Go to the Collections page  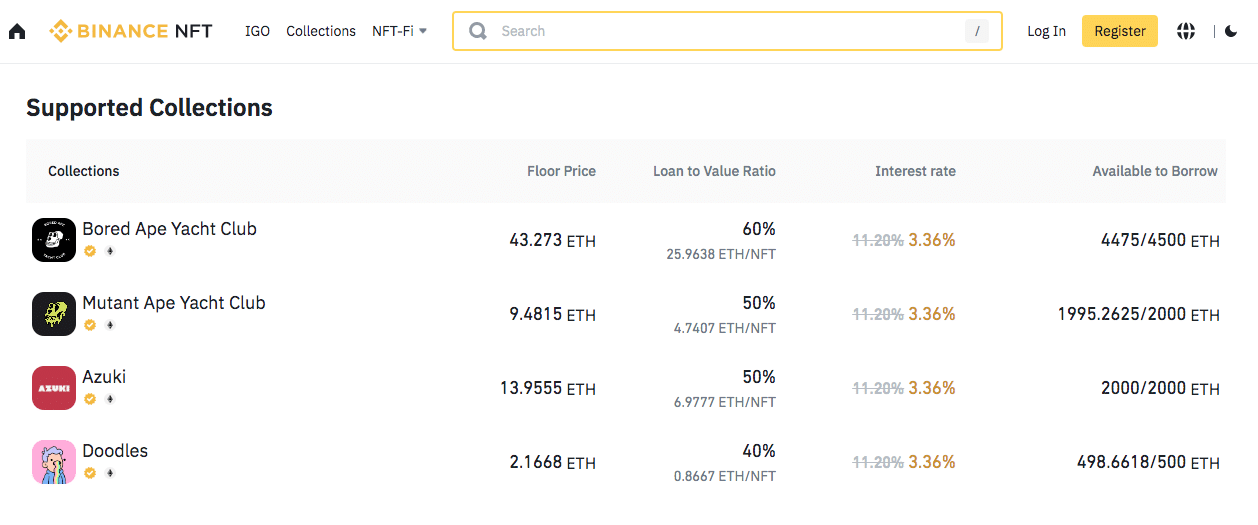(321, 31)
